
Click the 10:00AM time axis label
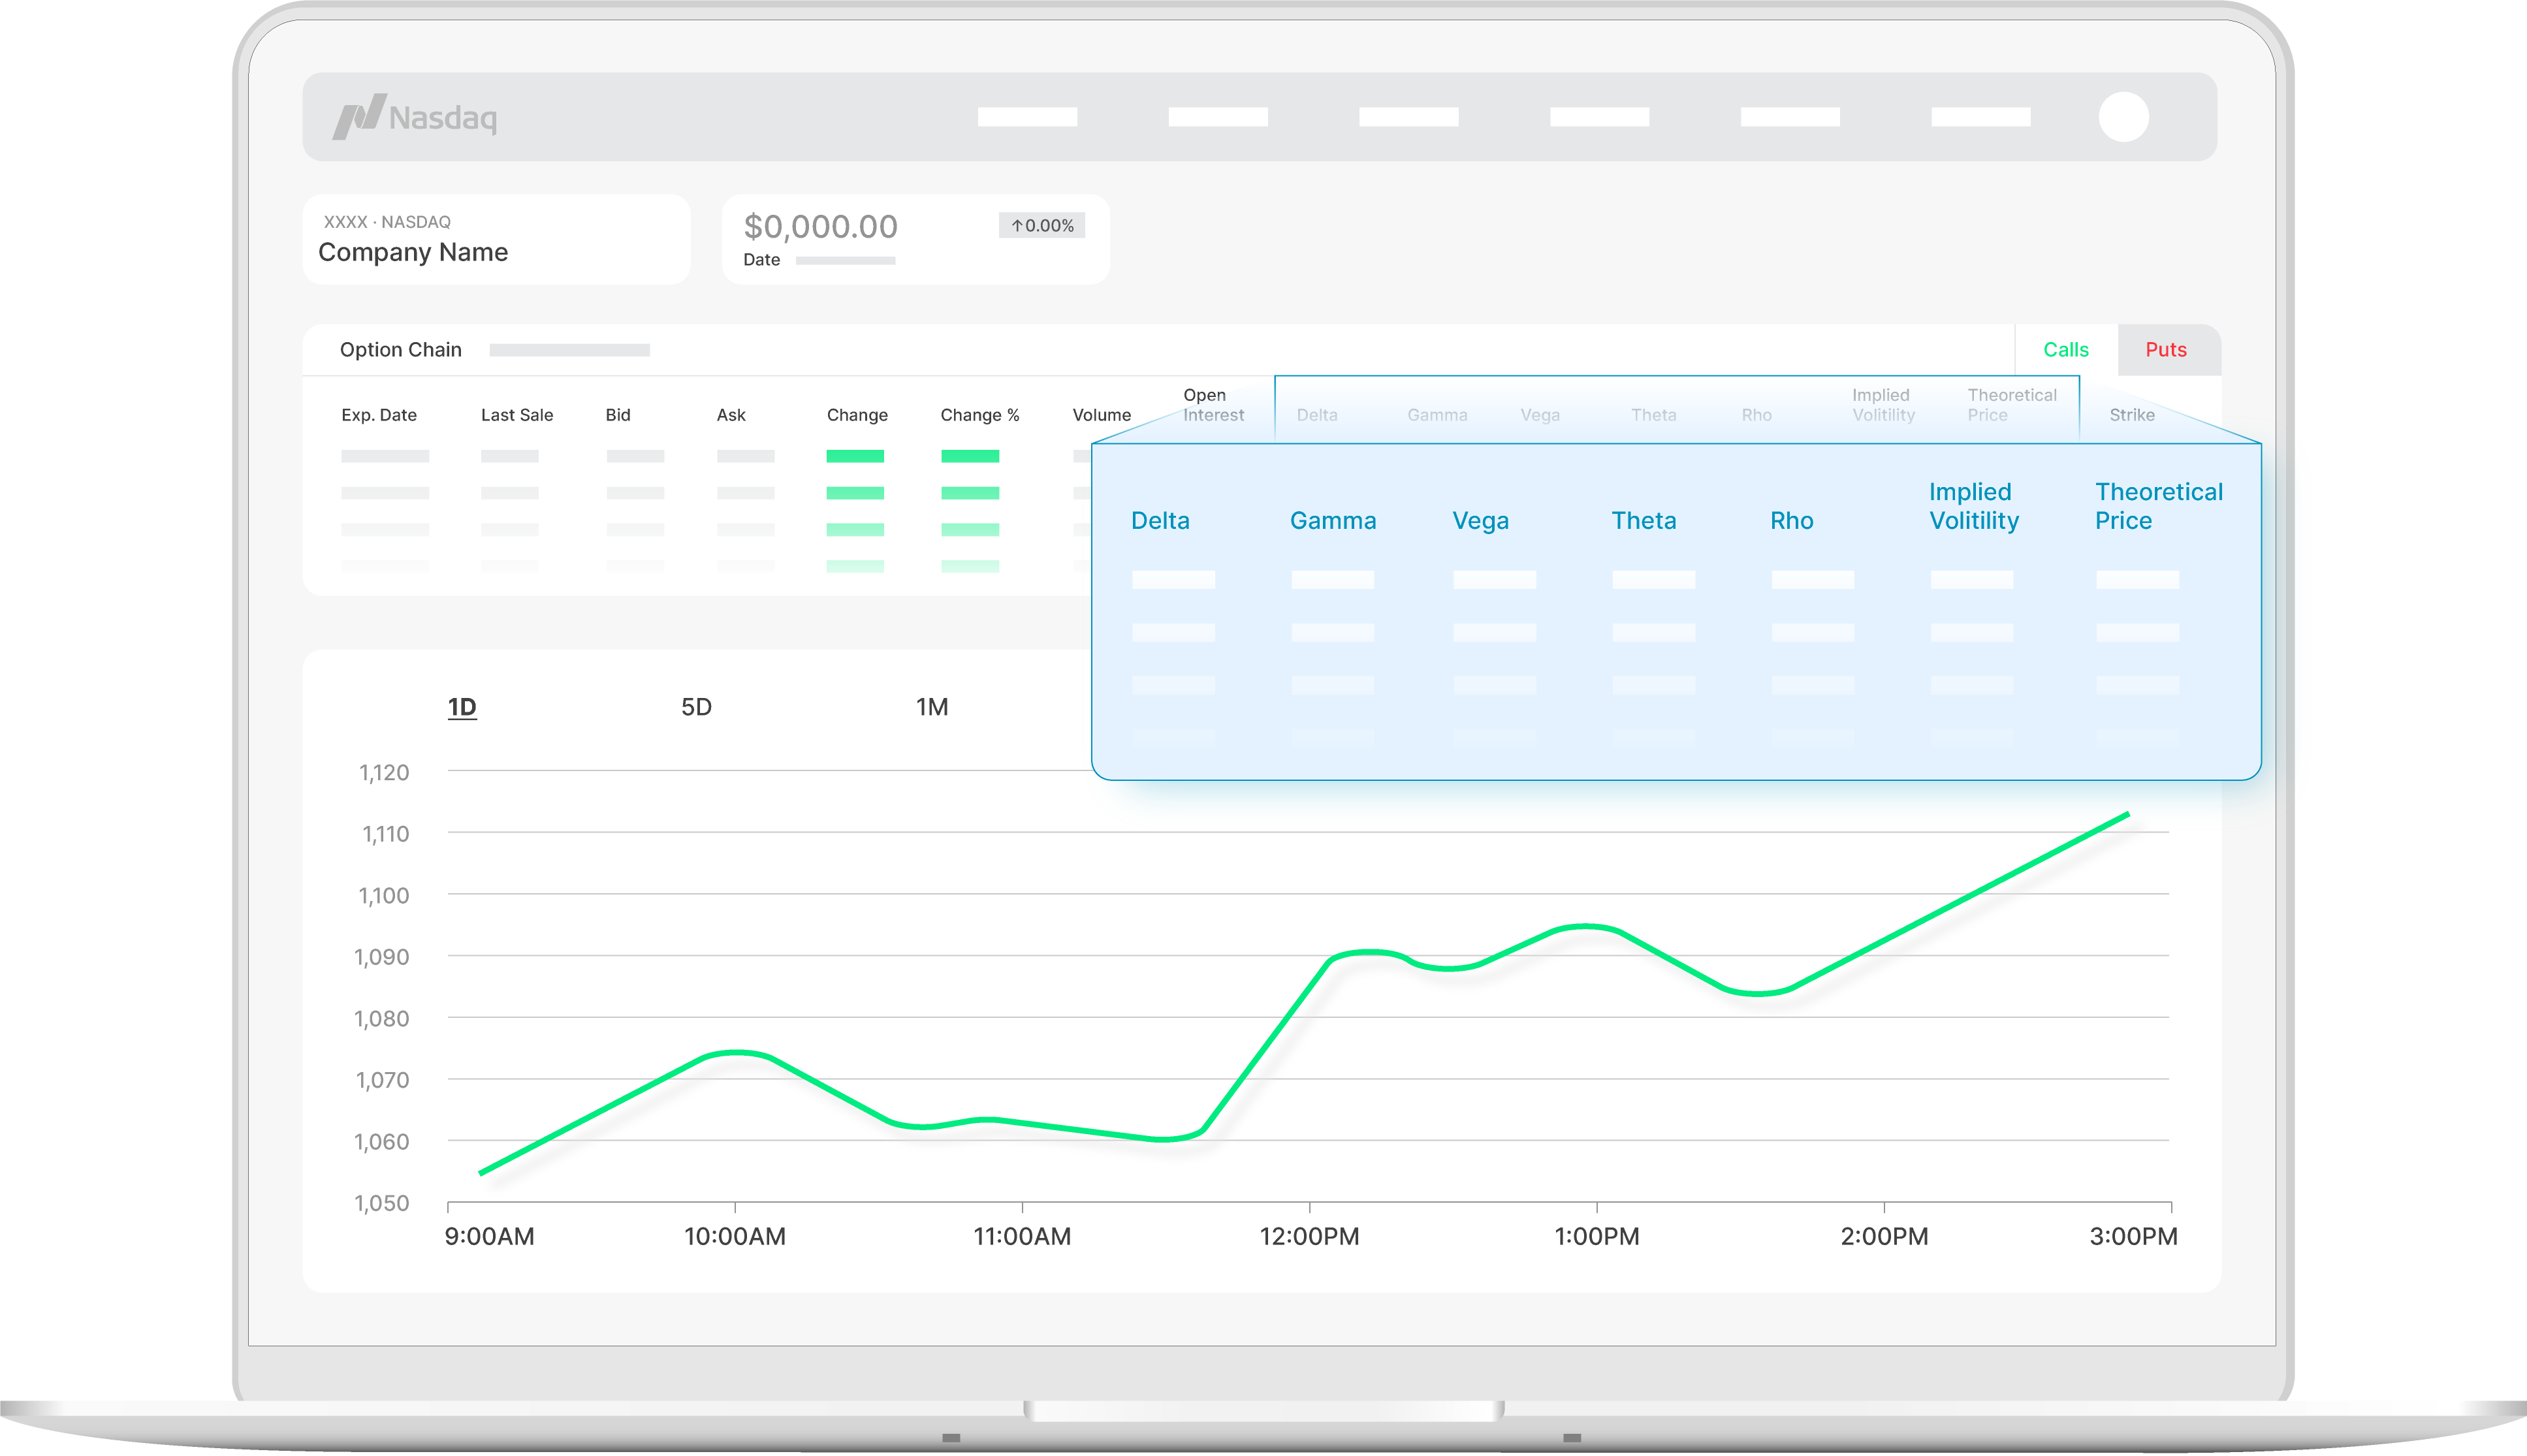(x=735, y=1237)
